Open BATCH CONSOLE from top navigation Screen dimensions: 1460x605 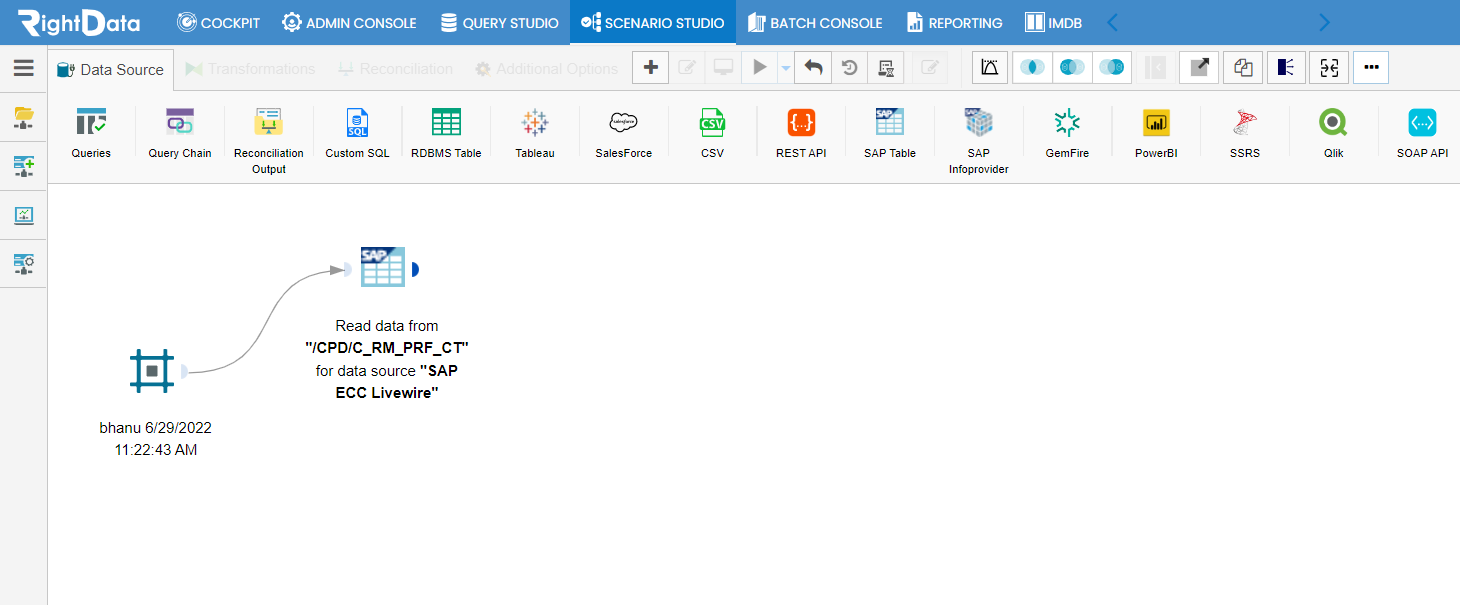pyautogui.click(x=815, y=22)
